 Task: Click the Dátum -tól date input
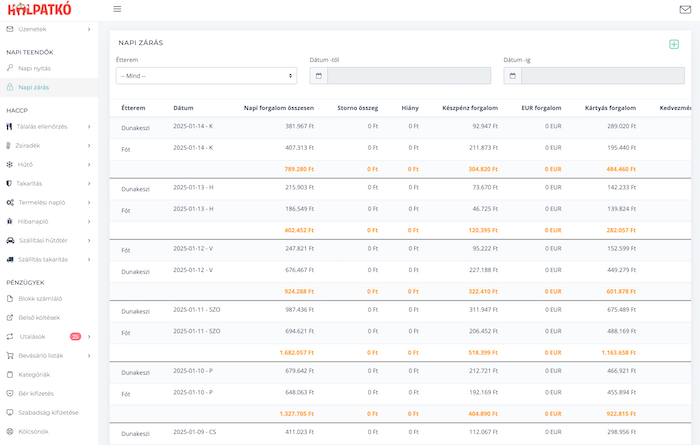point(408,76)
